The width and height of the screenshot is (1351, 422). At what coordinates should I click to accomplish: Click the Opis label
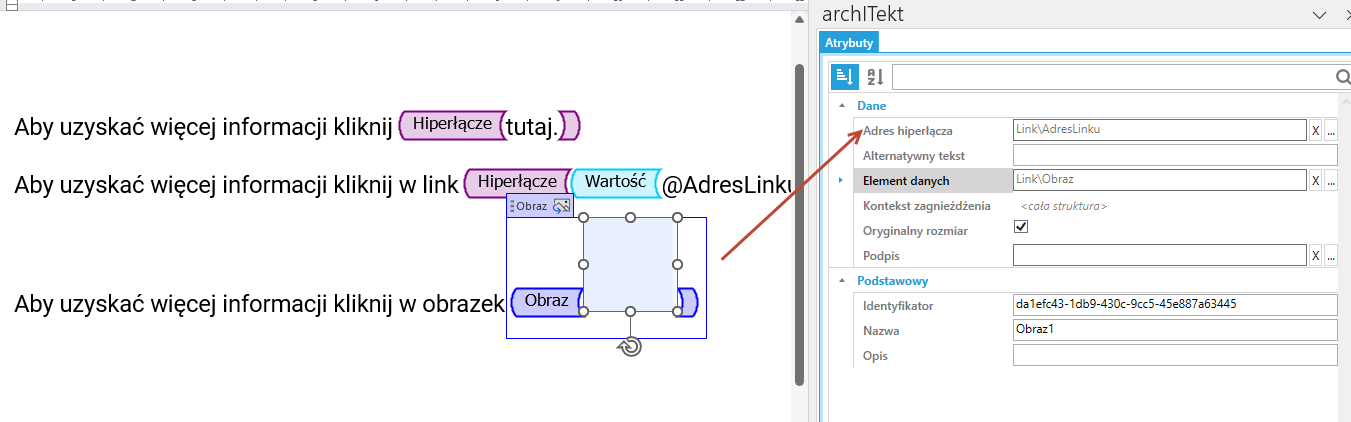pos(875,356)
